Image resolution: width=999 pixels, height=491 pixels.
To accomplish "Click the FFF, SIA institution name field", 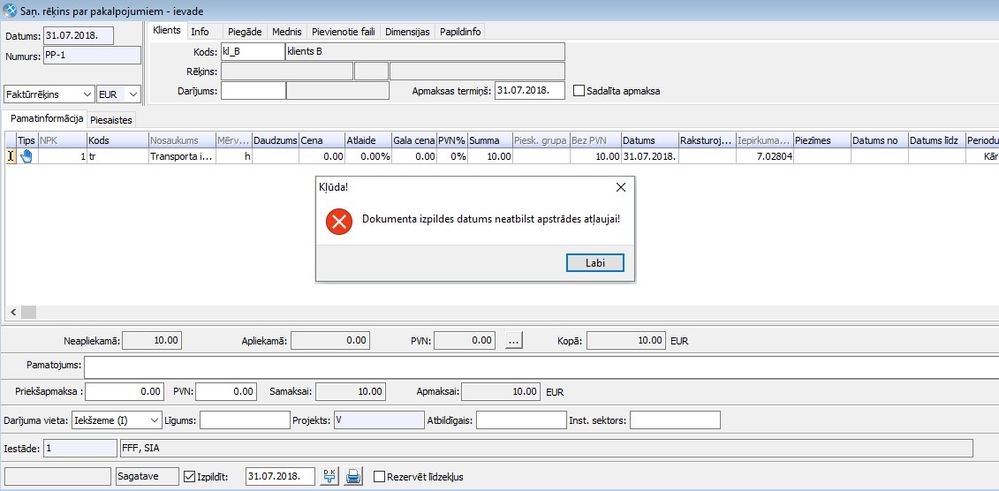I will point(546,448).
